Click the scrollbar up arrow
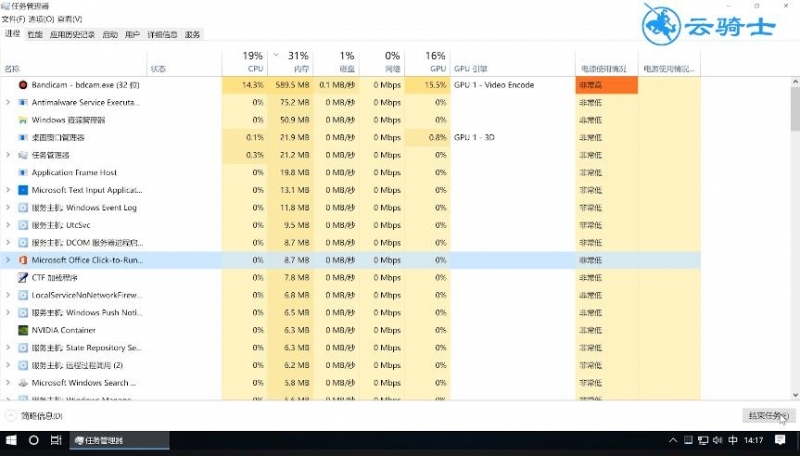800x456 pixels. point(795,82)
